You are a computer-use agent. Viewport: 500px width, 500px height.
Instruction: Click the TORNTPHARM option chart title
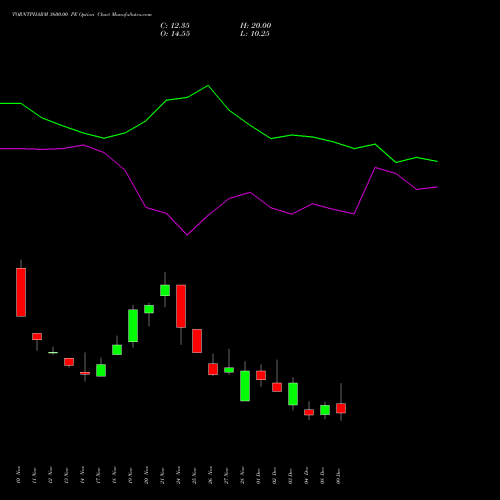point(82,15)
